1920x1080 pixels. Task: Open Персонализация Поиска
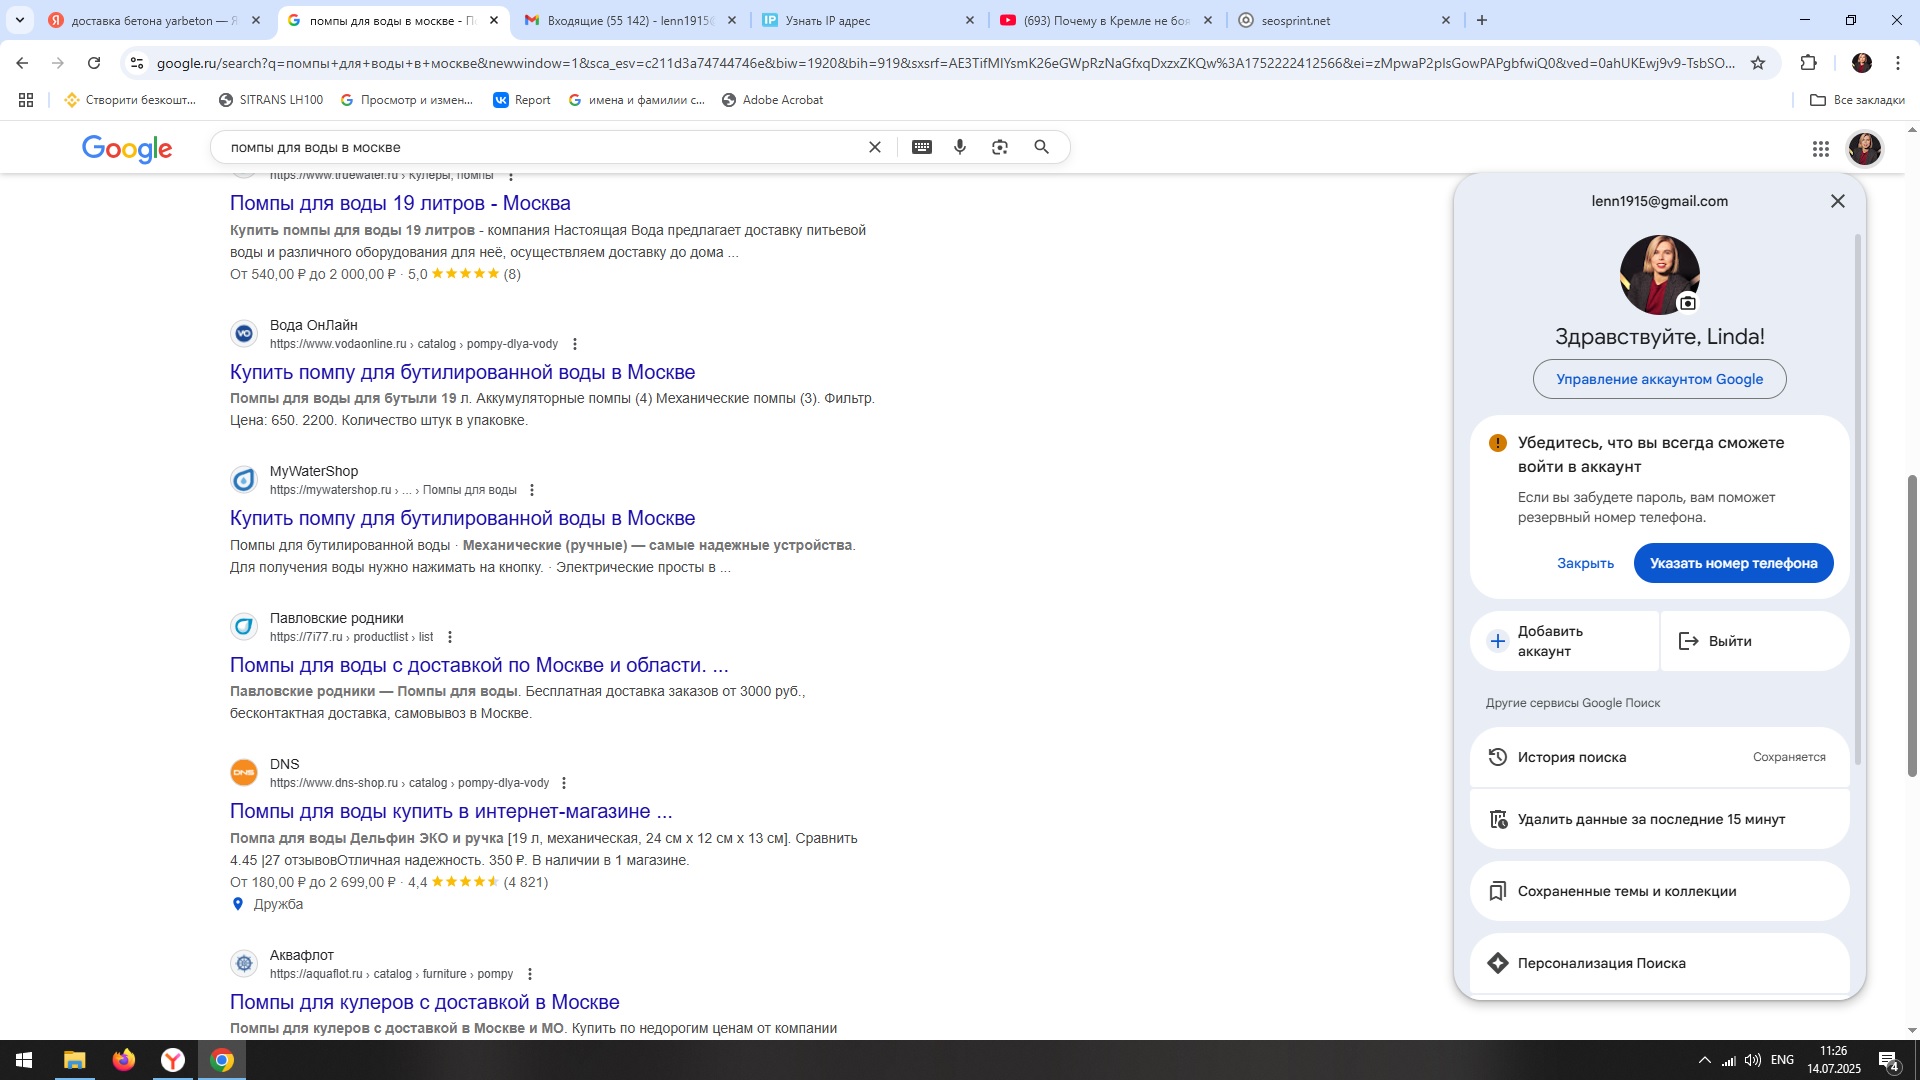click(x=1659, y=963)
